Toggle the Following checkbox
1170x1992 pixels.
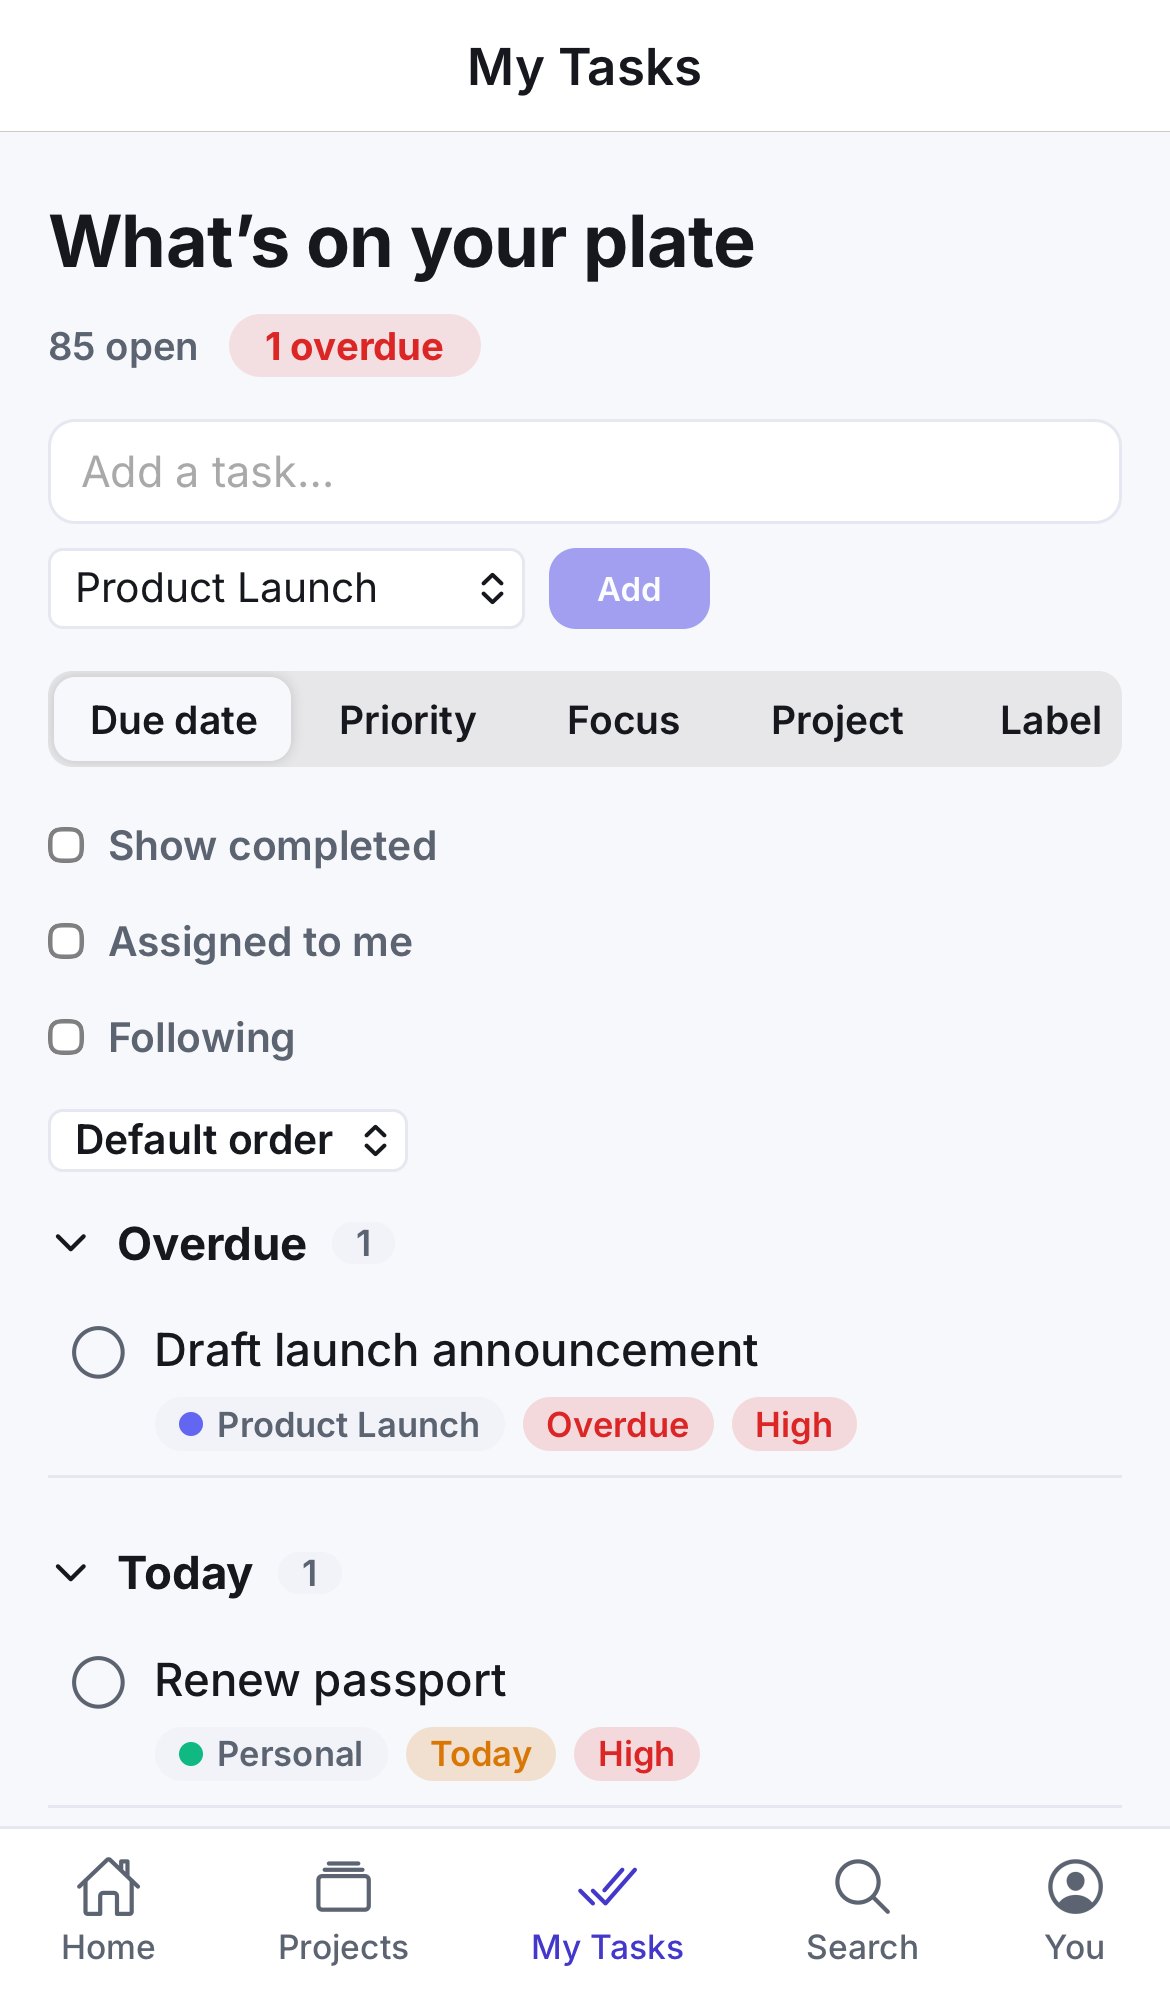tap(66, 1037)
